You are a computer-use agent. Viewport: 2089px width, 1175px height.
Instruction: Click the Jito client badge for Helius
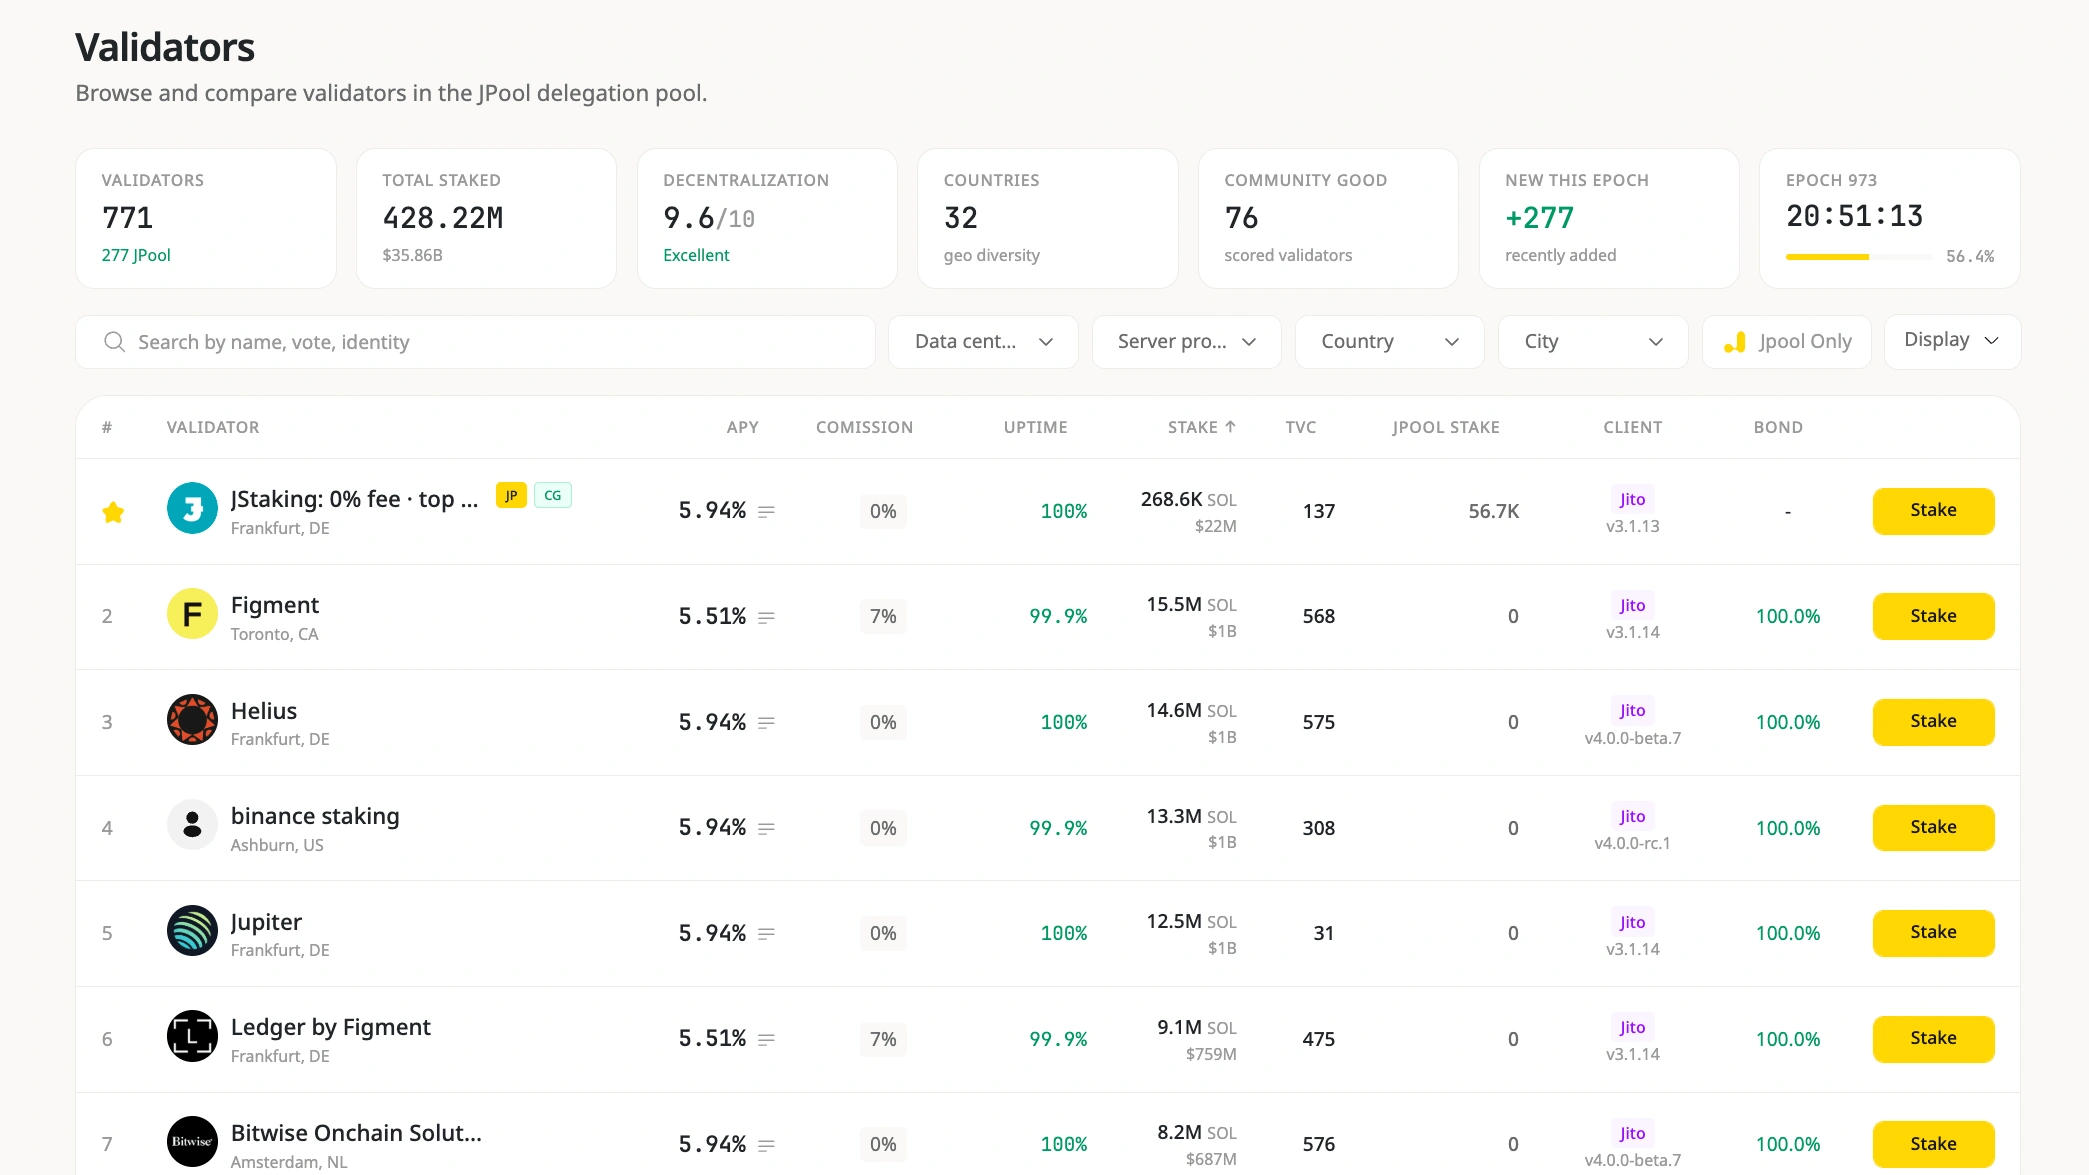pos(1632,710)
